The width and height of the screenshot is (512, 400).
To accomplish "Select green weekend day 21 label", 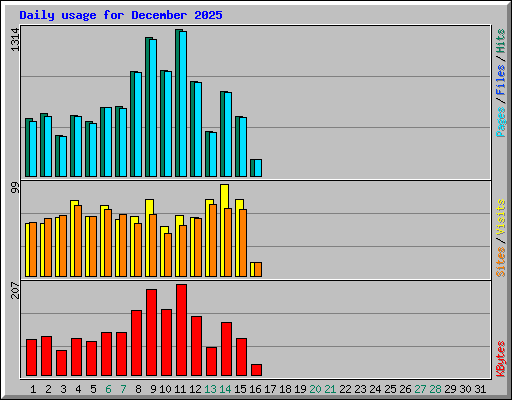I will point(330,389).
